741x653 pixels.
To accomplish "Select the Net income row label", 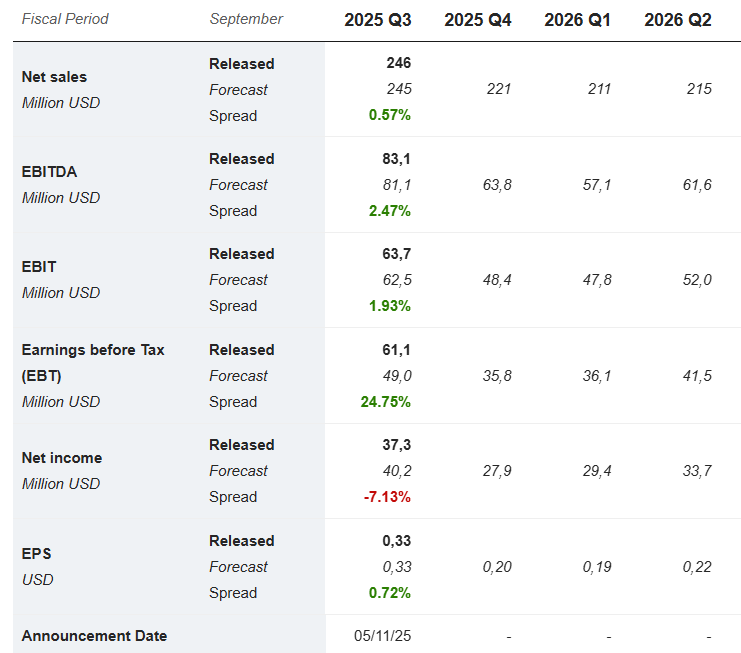I will (x=61, y=458).
